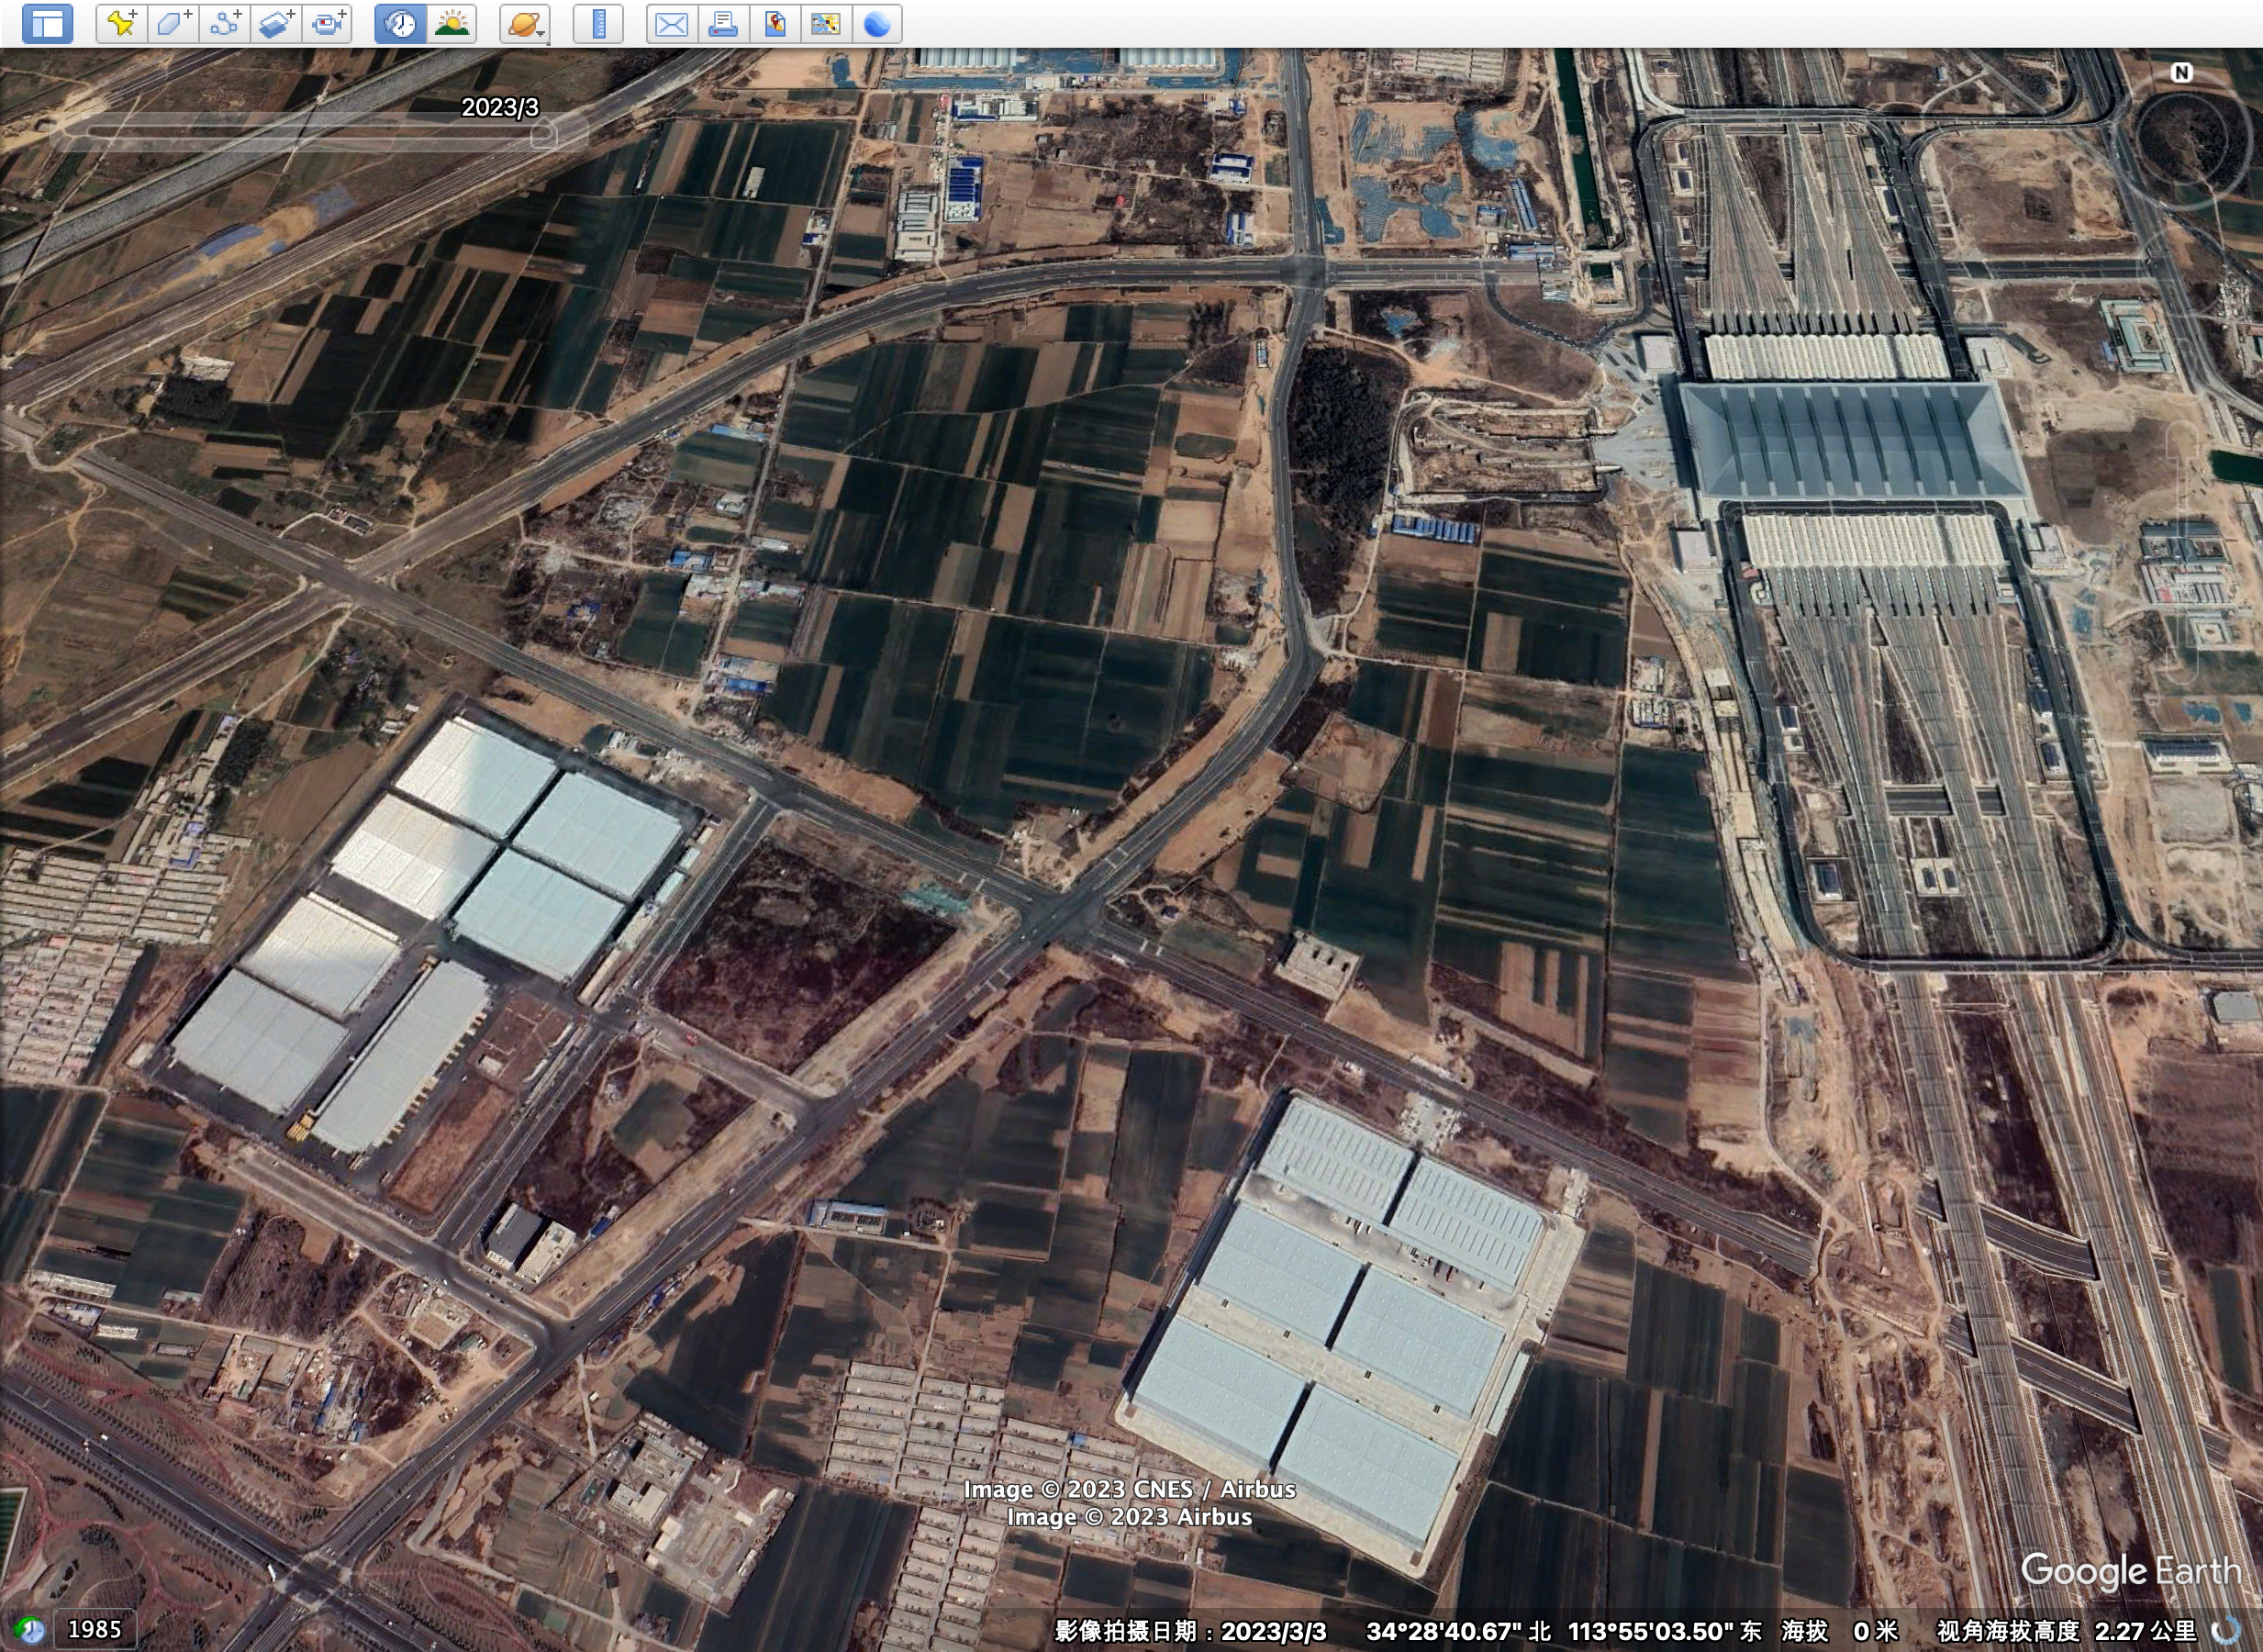Image resolution: width=2263 pixels, height=1652 pixels.
Task: Click the Record a Tour camera icon
Action: click(327, 23)
